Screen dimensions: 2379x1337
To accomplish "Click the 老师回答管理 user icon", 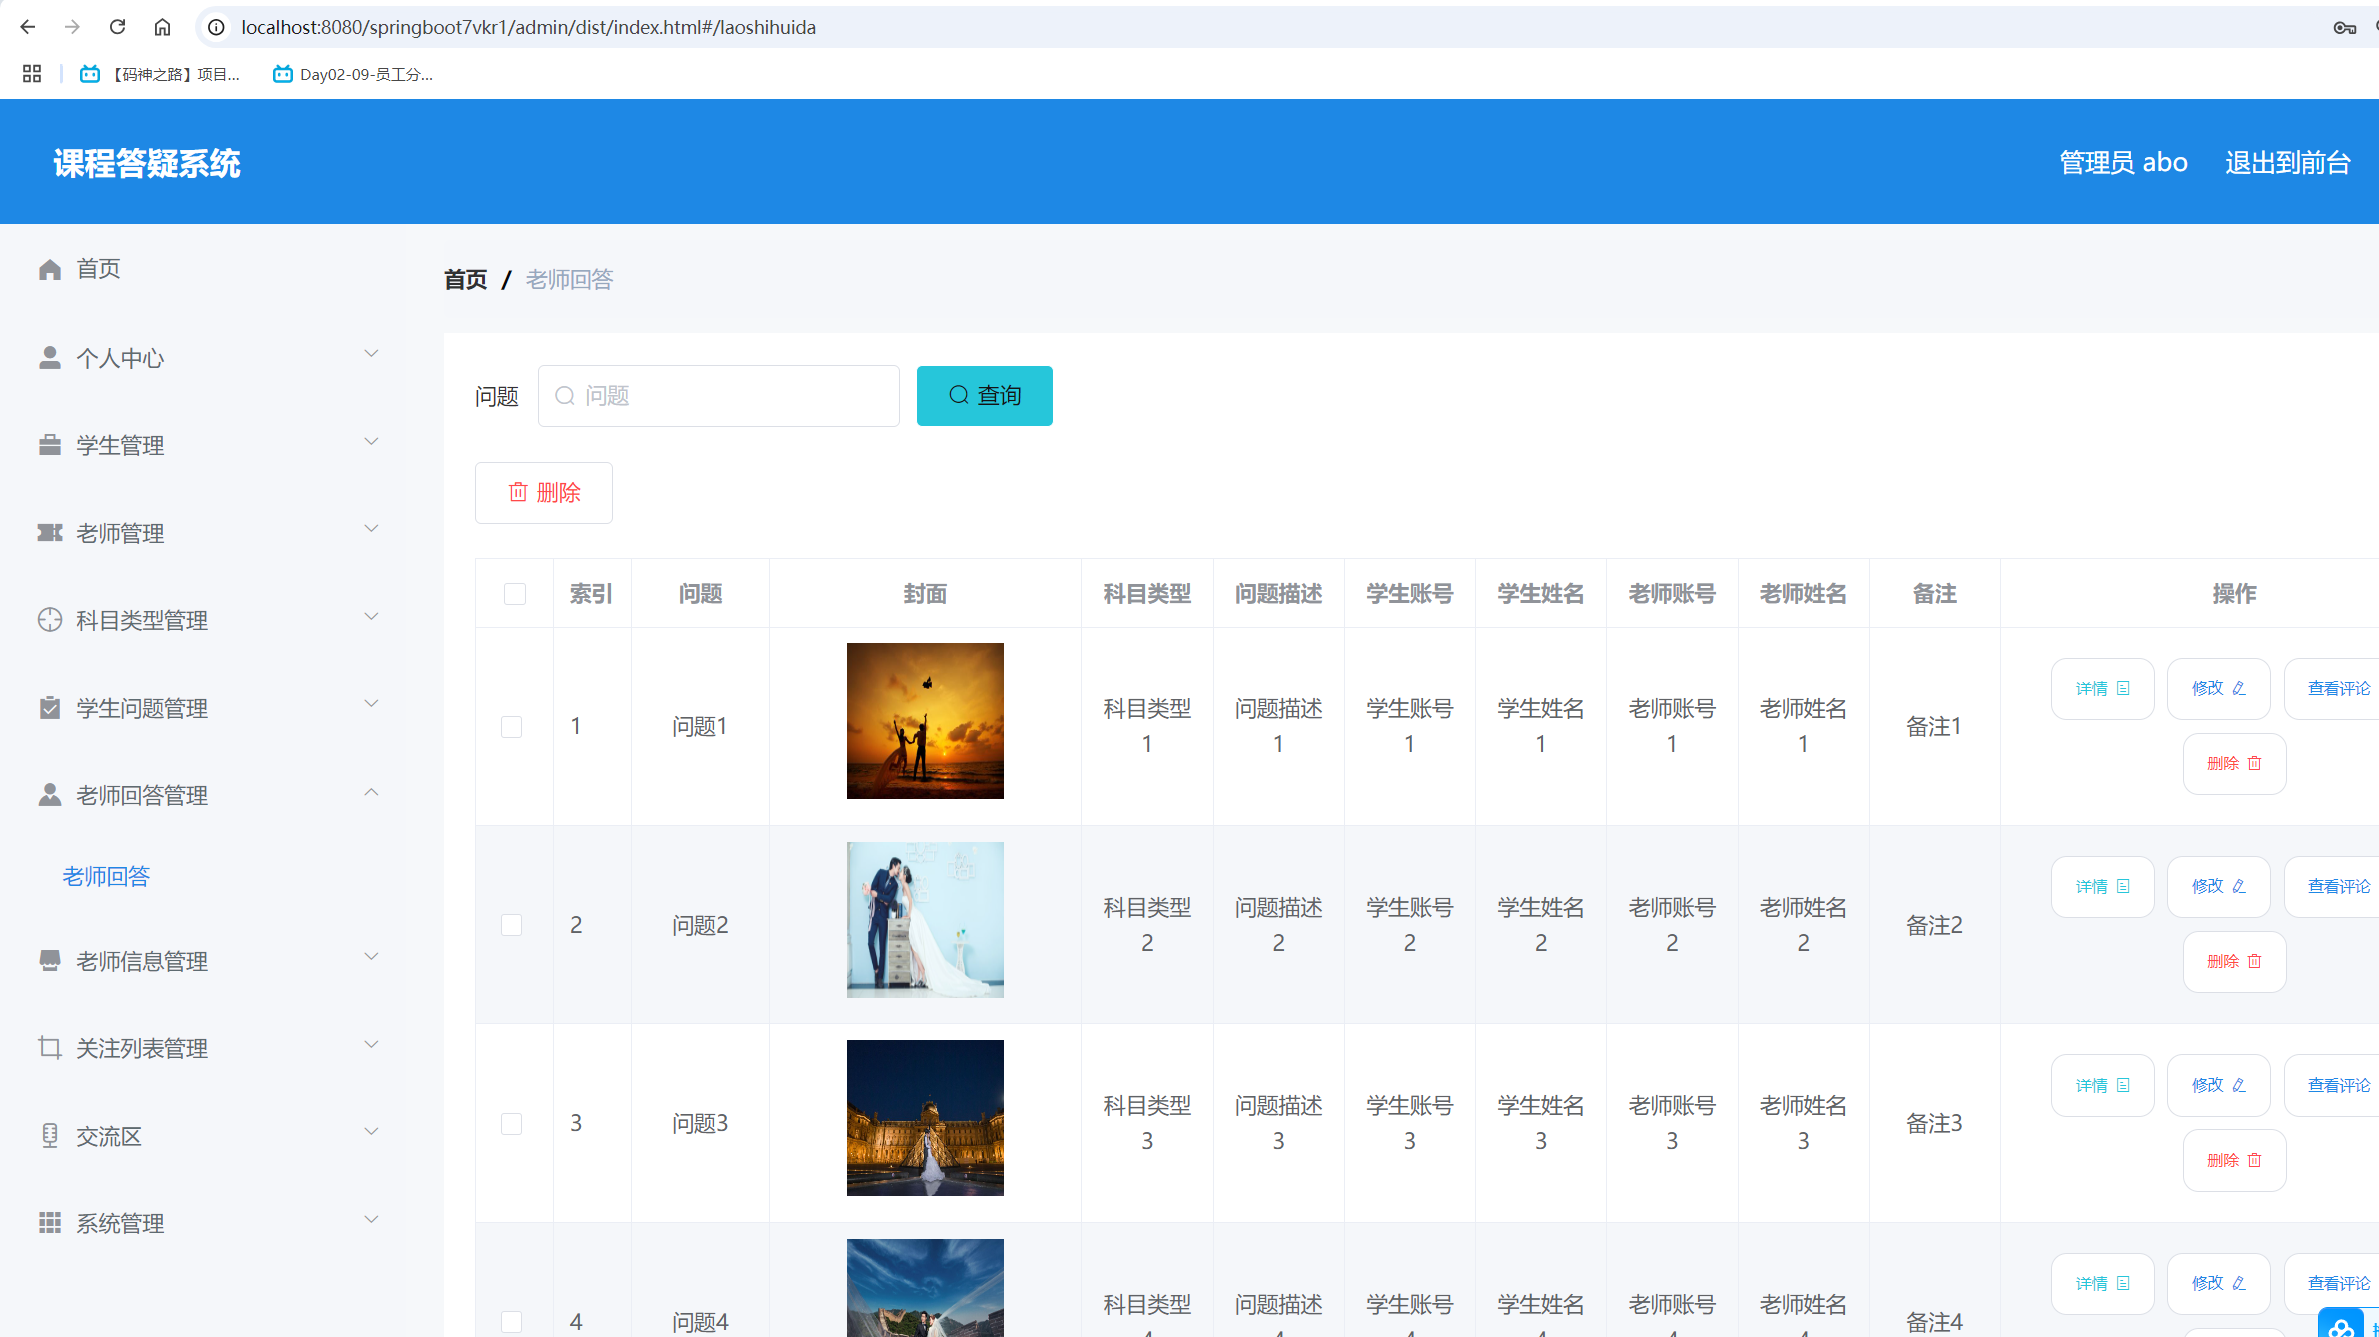I will [50, 795].
